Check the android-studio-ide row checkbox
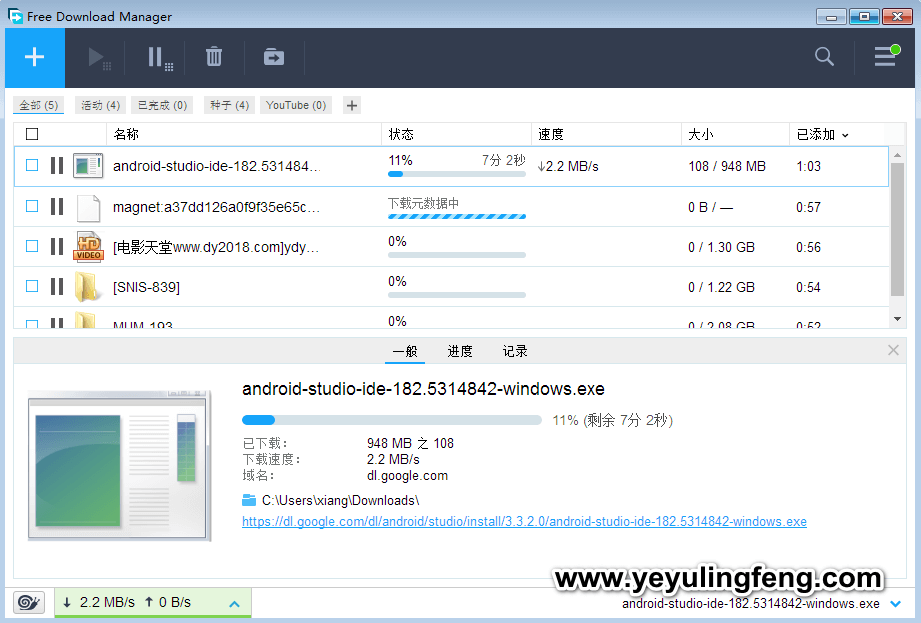 [32, 166]
